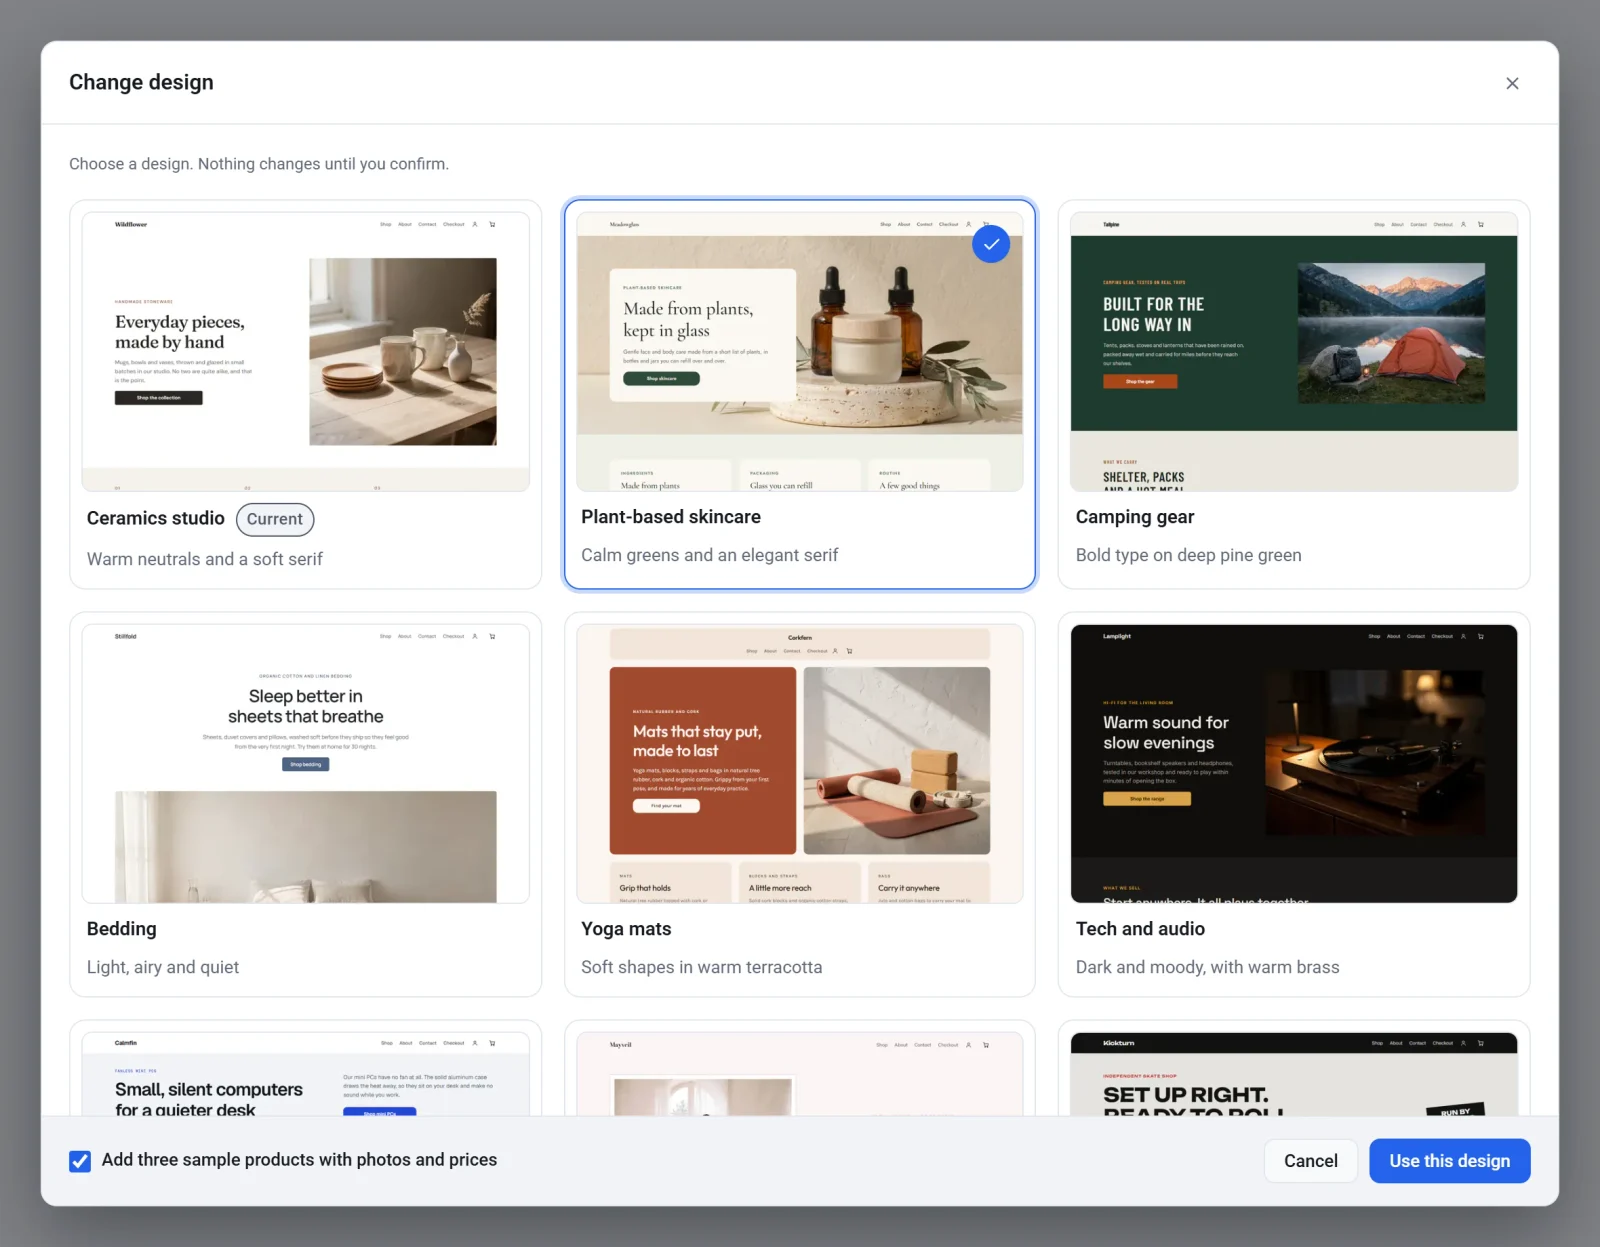Select the Ceramics studio design preview
Screen dimensions: 1600x1247
click(x=305, y=352)
